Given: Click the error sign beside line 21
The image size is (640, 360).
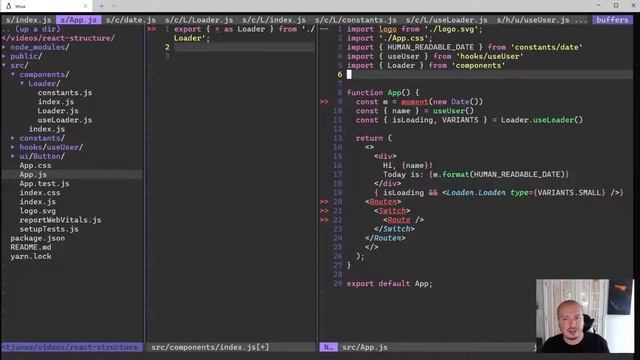Looking at the screenshot, I should [x=324, y=211].
